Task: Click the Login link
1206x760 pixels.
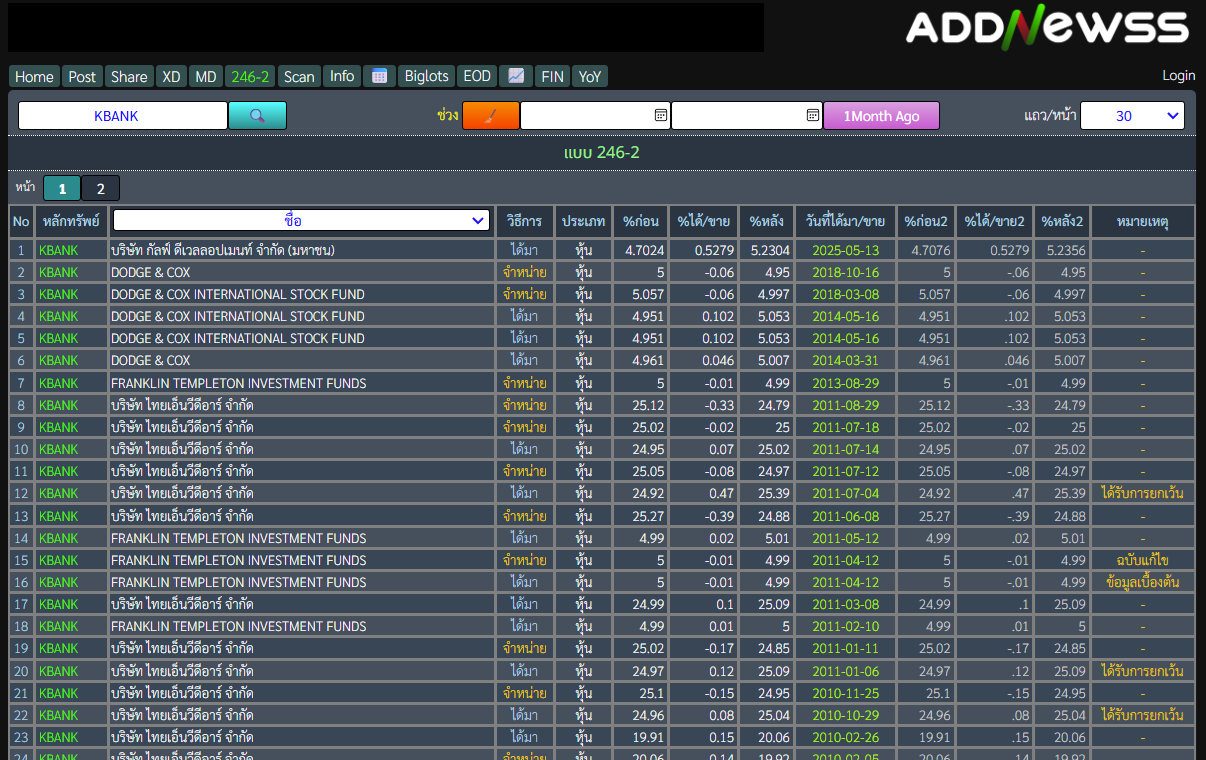Action: coord(1179,76)
